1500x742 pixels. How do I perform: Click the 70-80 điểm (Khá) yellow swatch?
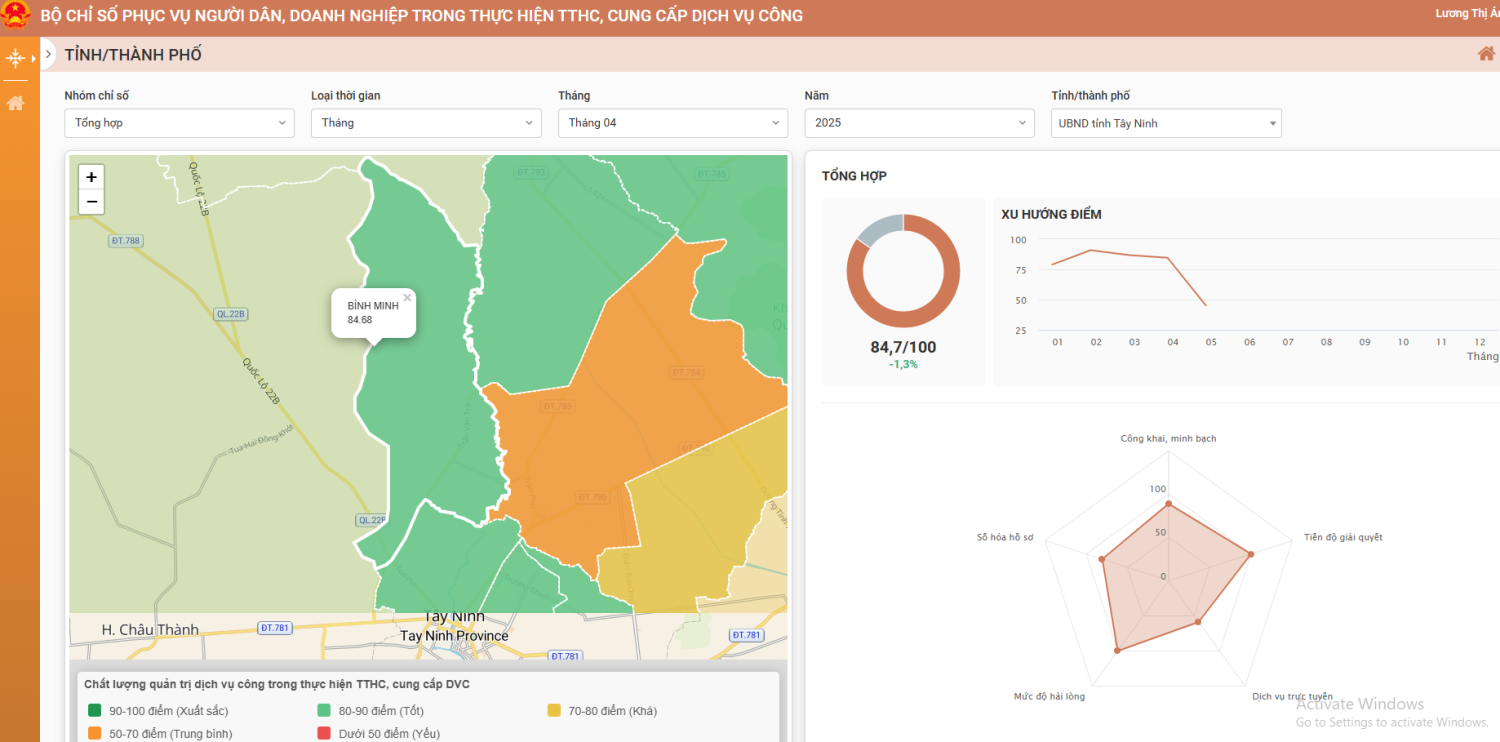[x=554, y=711]
